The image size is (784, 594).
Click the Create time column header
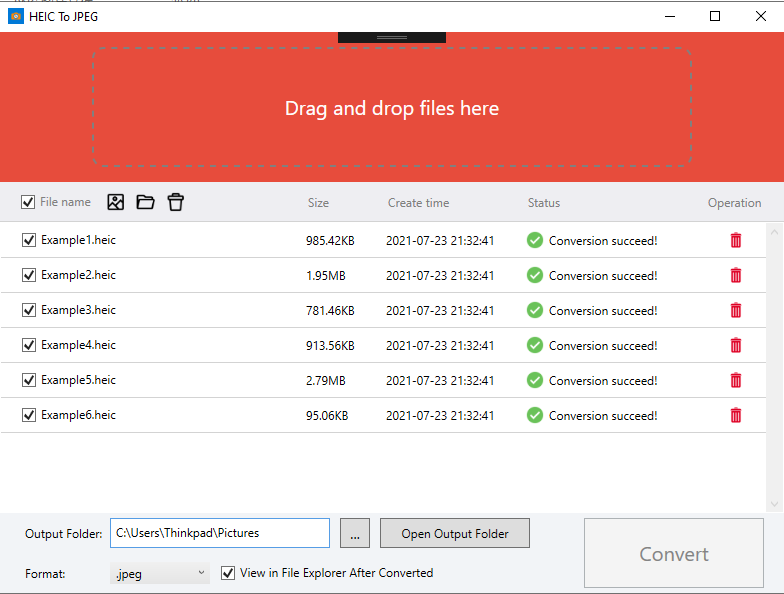418,202
